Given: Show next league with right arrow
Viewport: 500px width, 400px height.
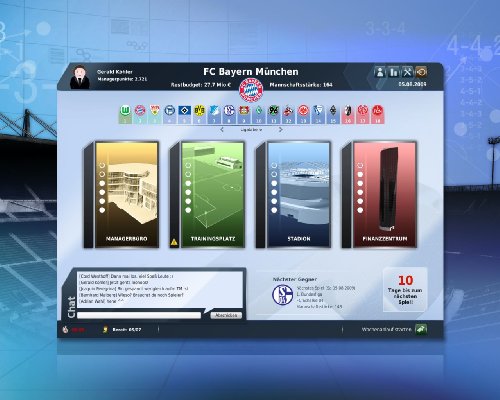Looking at the screenshot, I should point(281,130).
